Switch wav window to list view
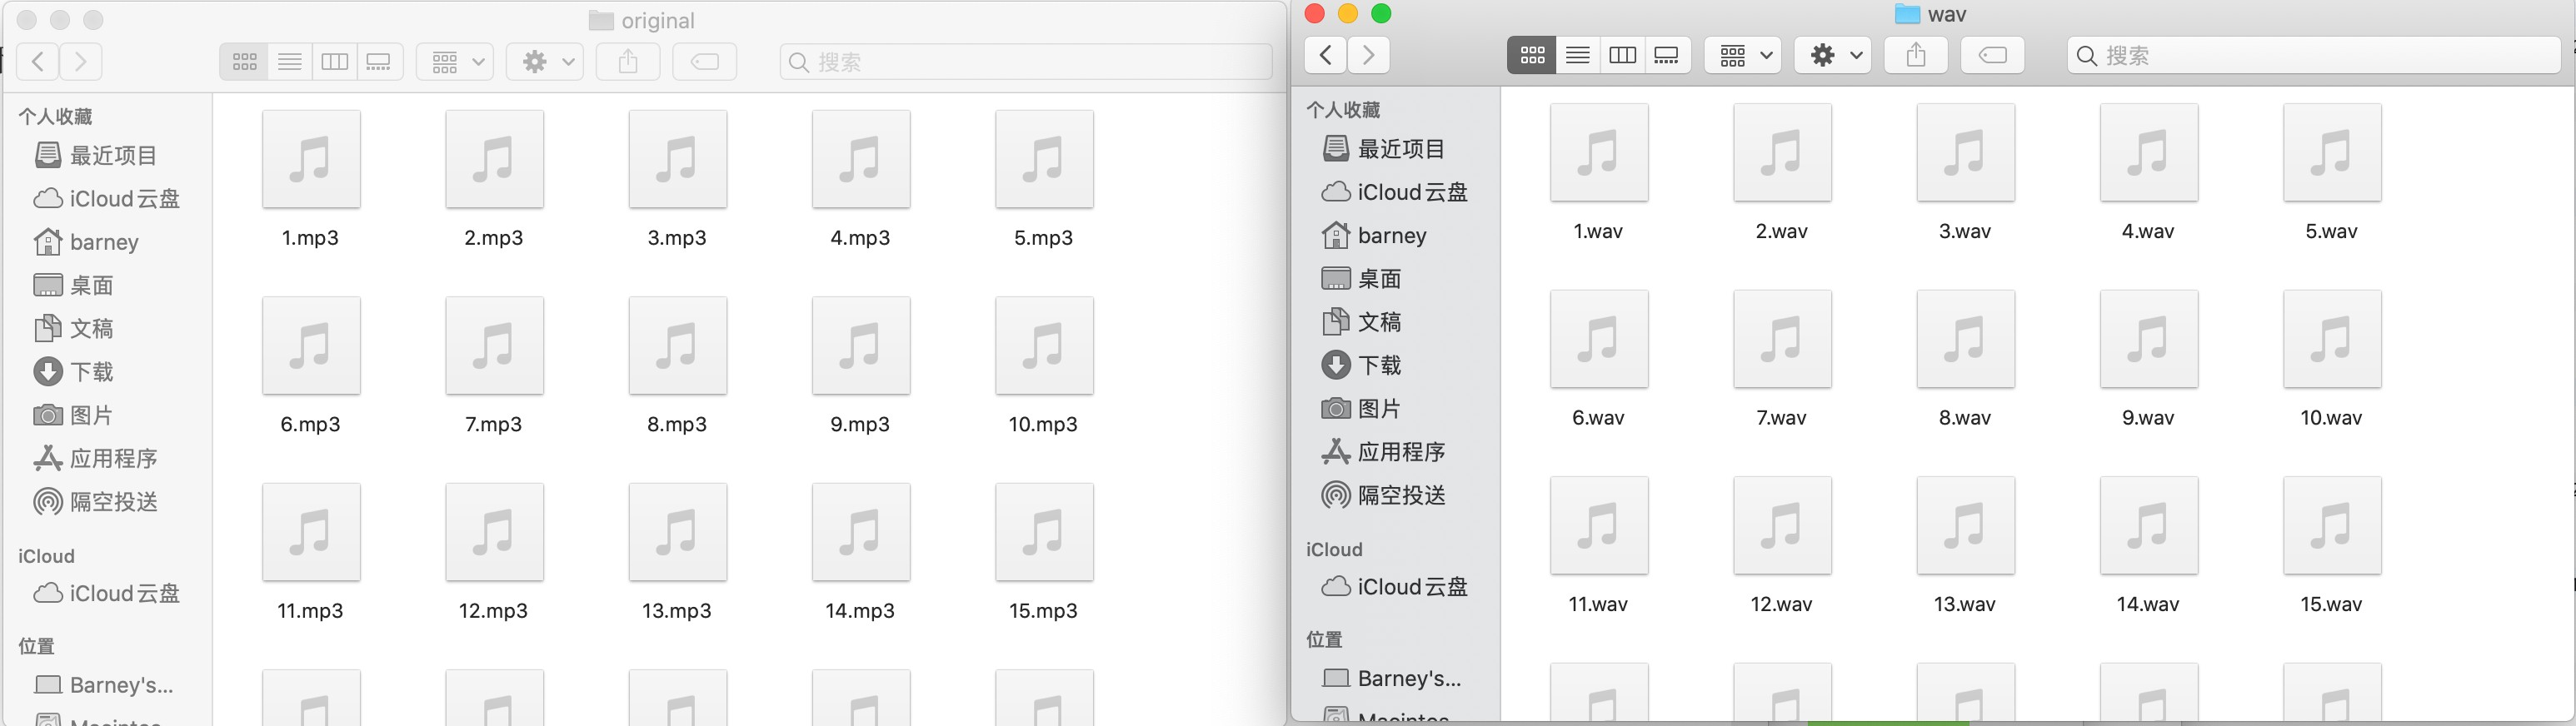2576x726 pixels. point(1577,55)
